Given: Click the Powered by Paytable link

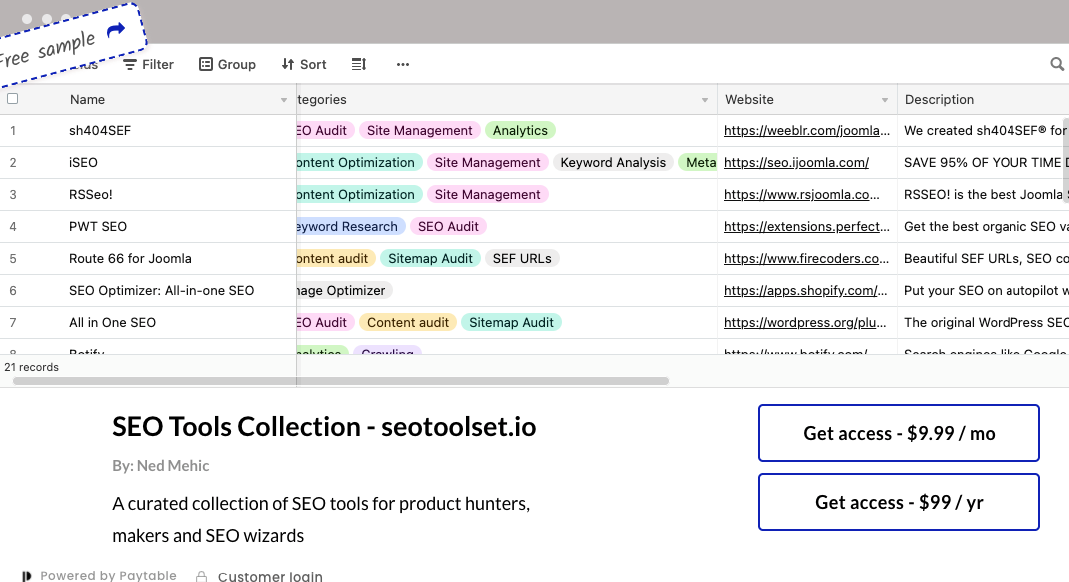Looking at the screenshot, I should [108, 575].
